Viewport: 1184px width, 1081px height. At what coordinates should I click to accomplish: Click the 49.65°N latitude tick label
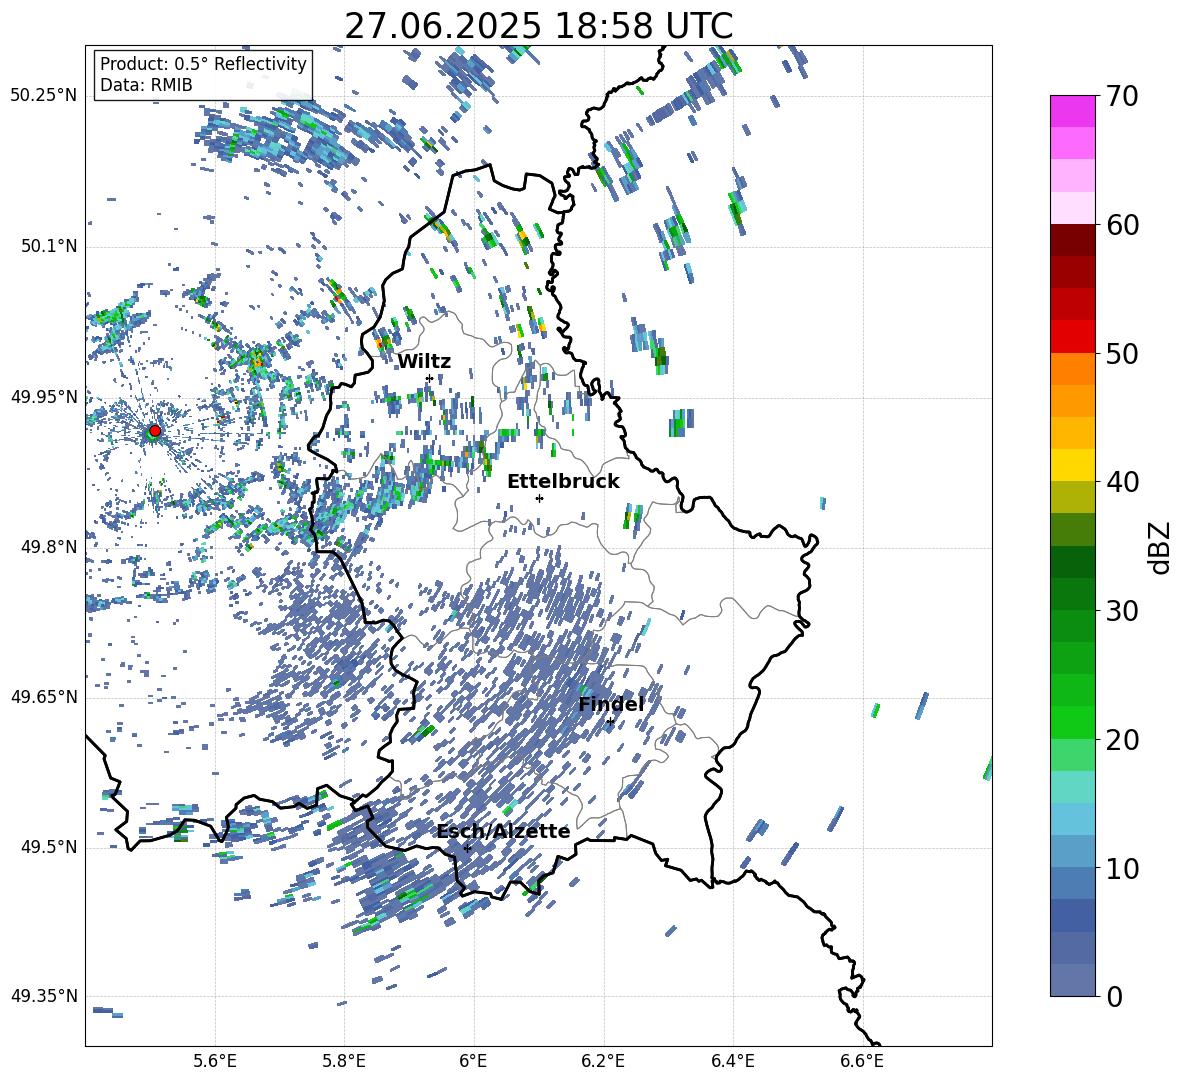coord(44,697)
